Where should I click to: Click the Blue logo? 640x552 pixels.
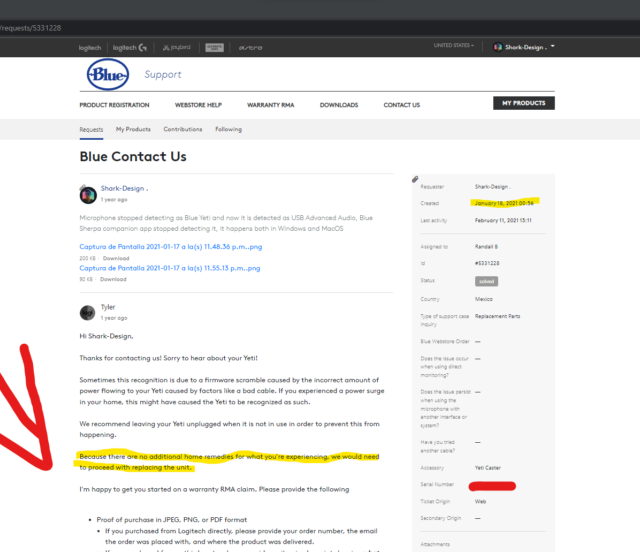tap(108, 74)
